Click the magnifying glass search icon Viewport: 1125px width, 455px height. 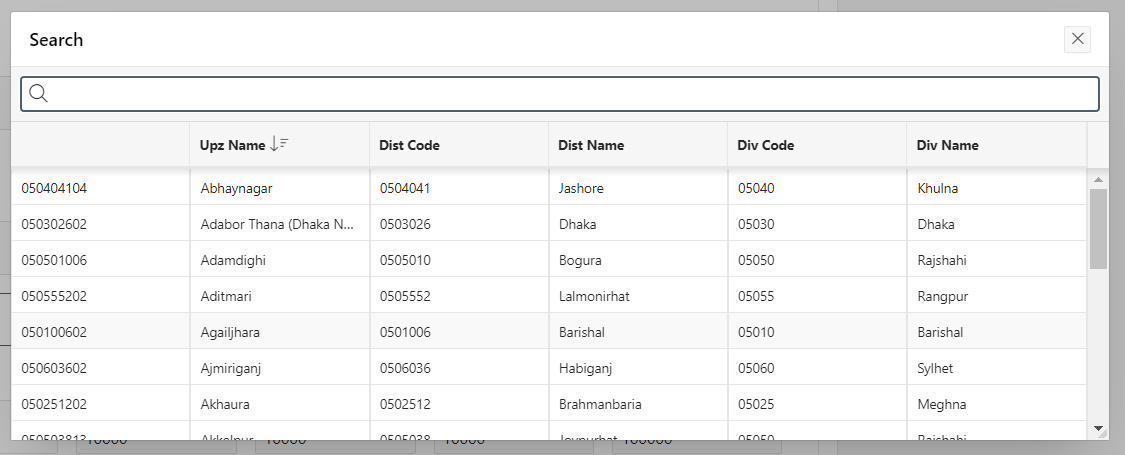[x=39, y=94]
